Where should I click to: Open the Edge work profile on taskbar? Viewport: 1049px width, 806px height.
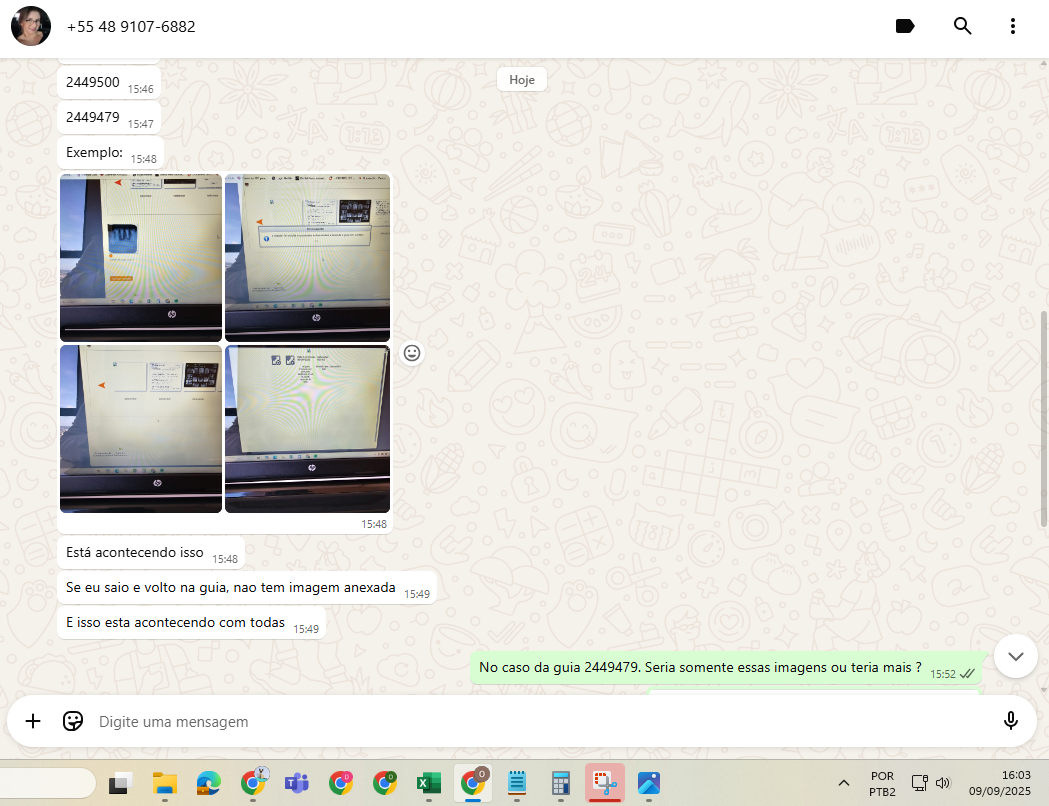209,783
